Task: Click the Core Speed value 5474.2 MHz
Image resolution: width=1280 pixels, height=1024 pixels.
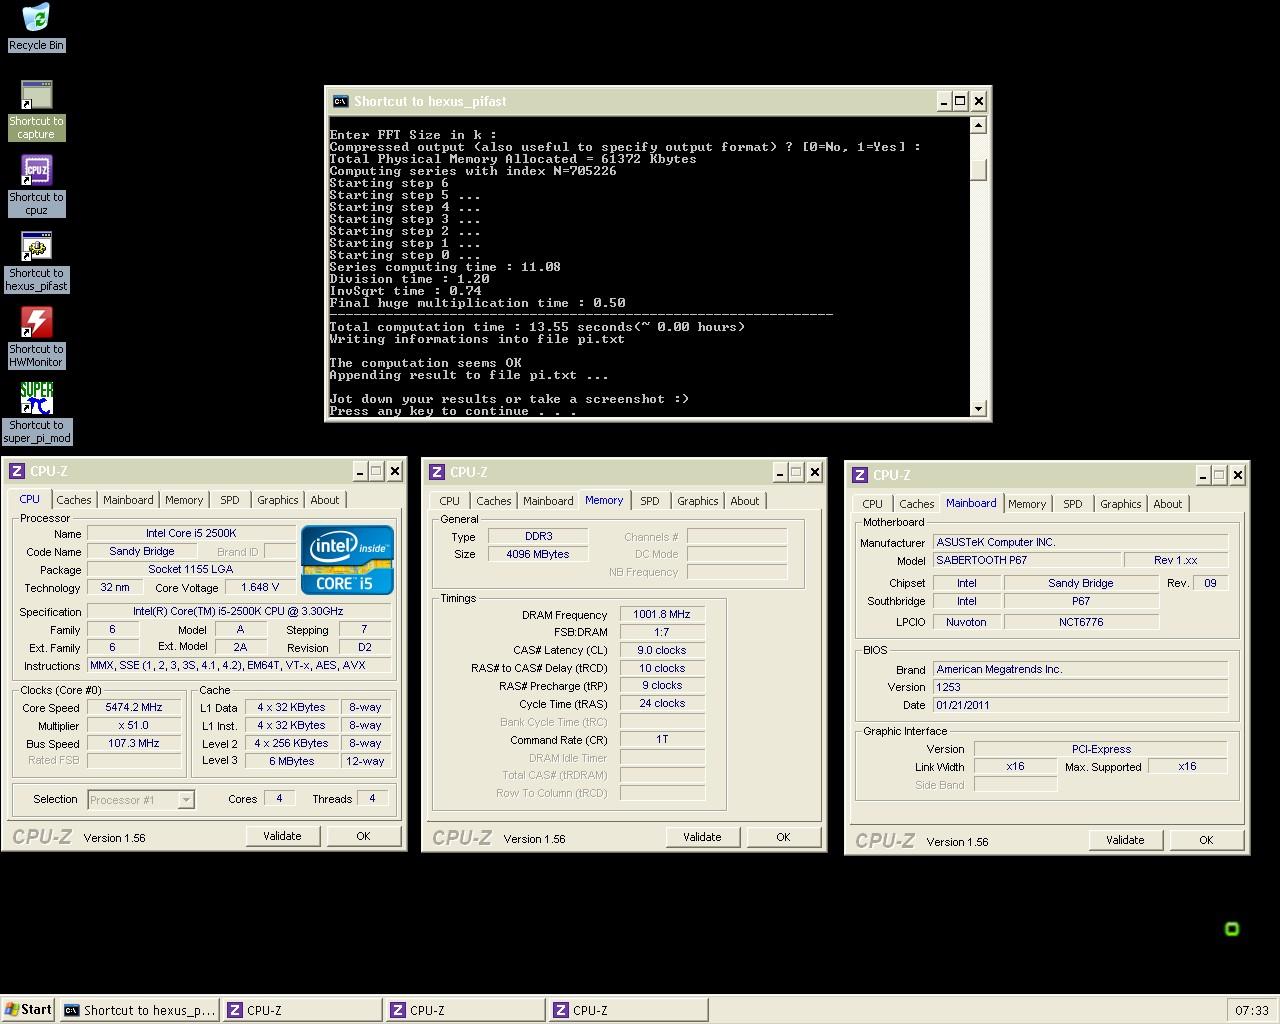Action: tap(134, 707)
